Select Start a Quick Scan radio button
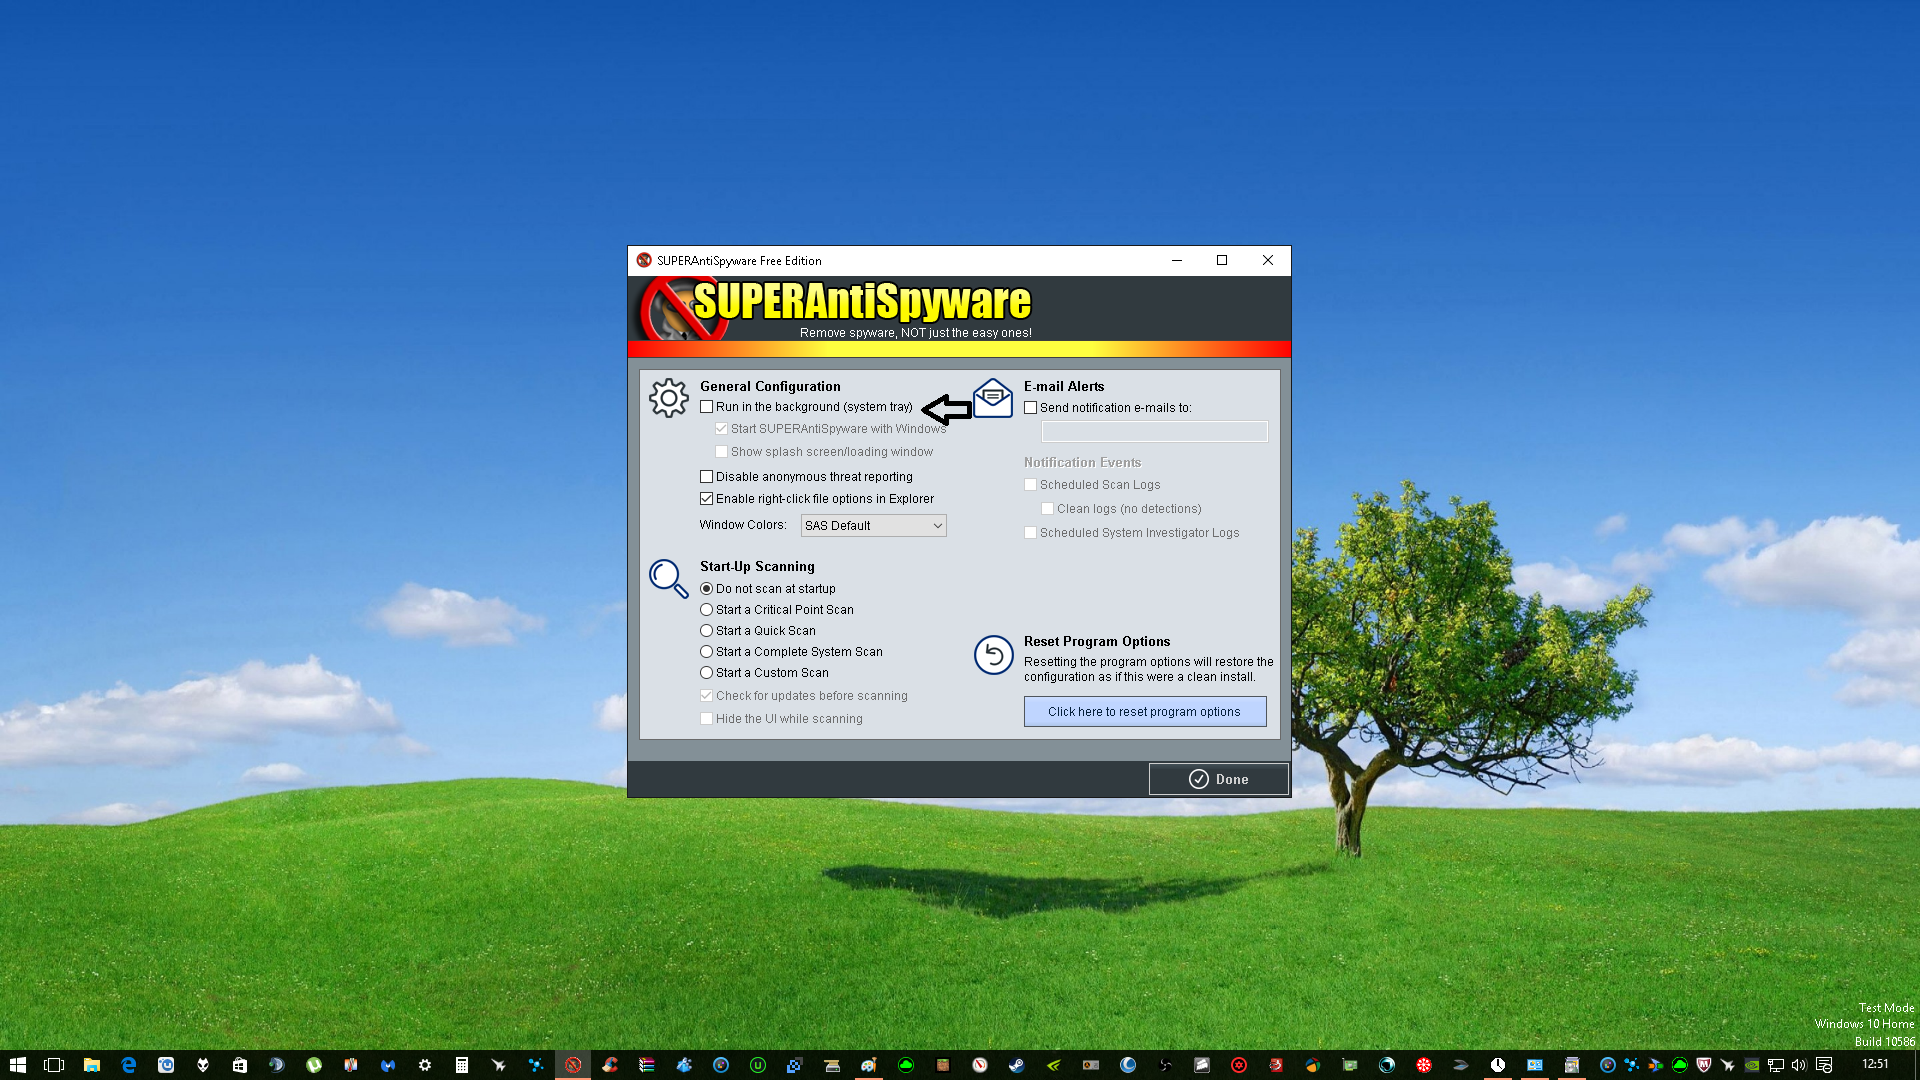The height and width of the screenshot is (1080, 1920). (x=707, y=631)
